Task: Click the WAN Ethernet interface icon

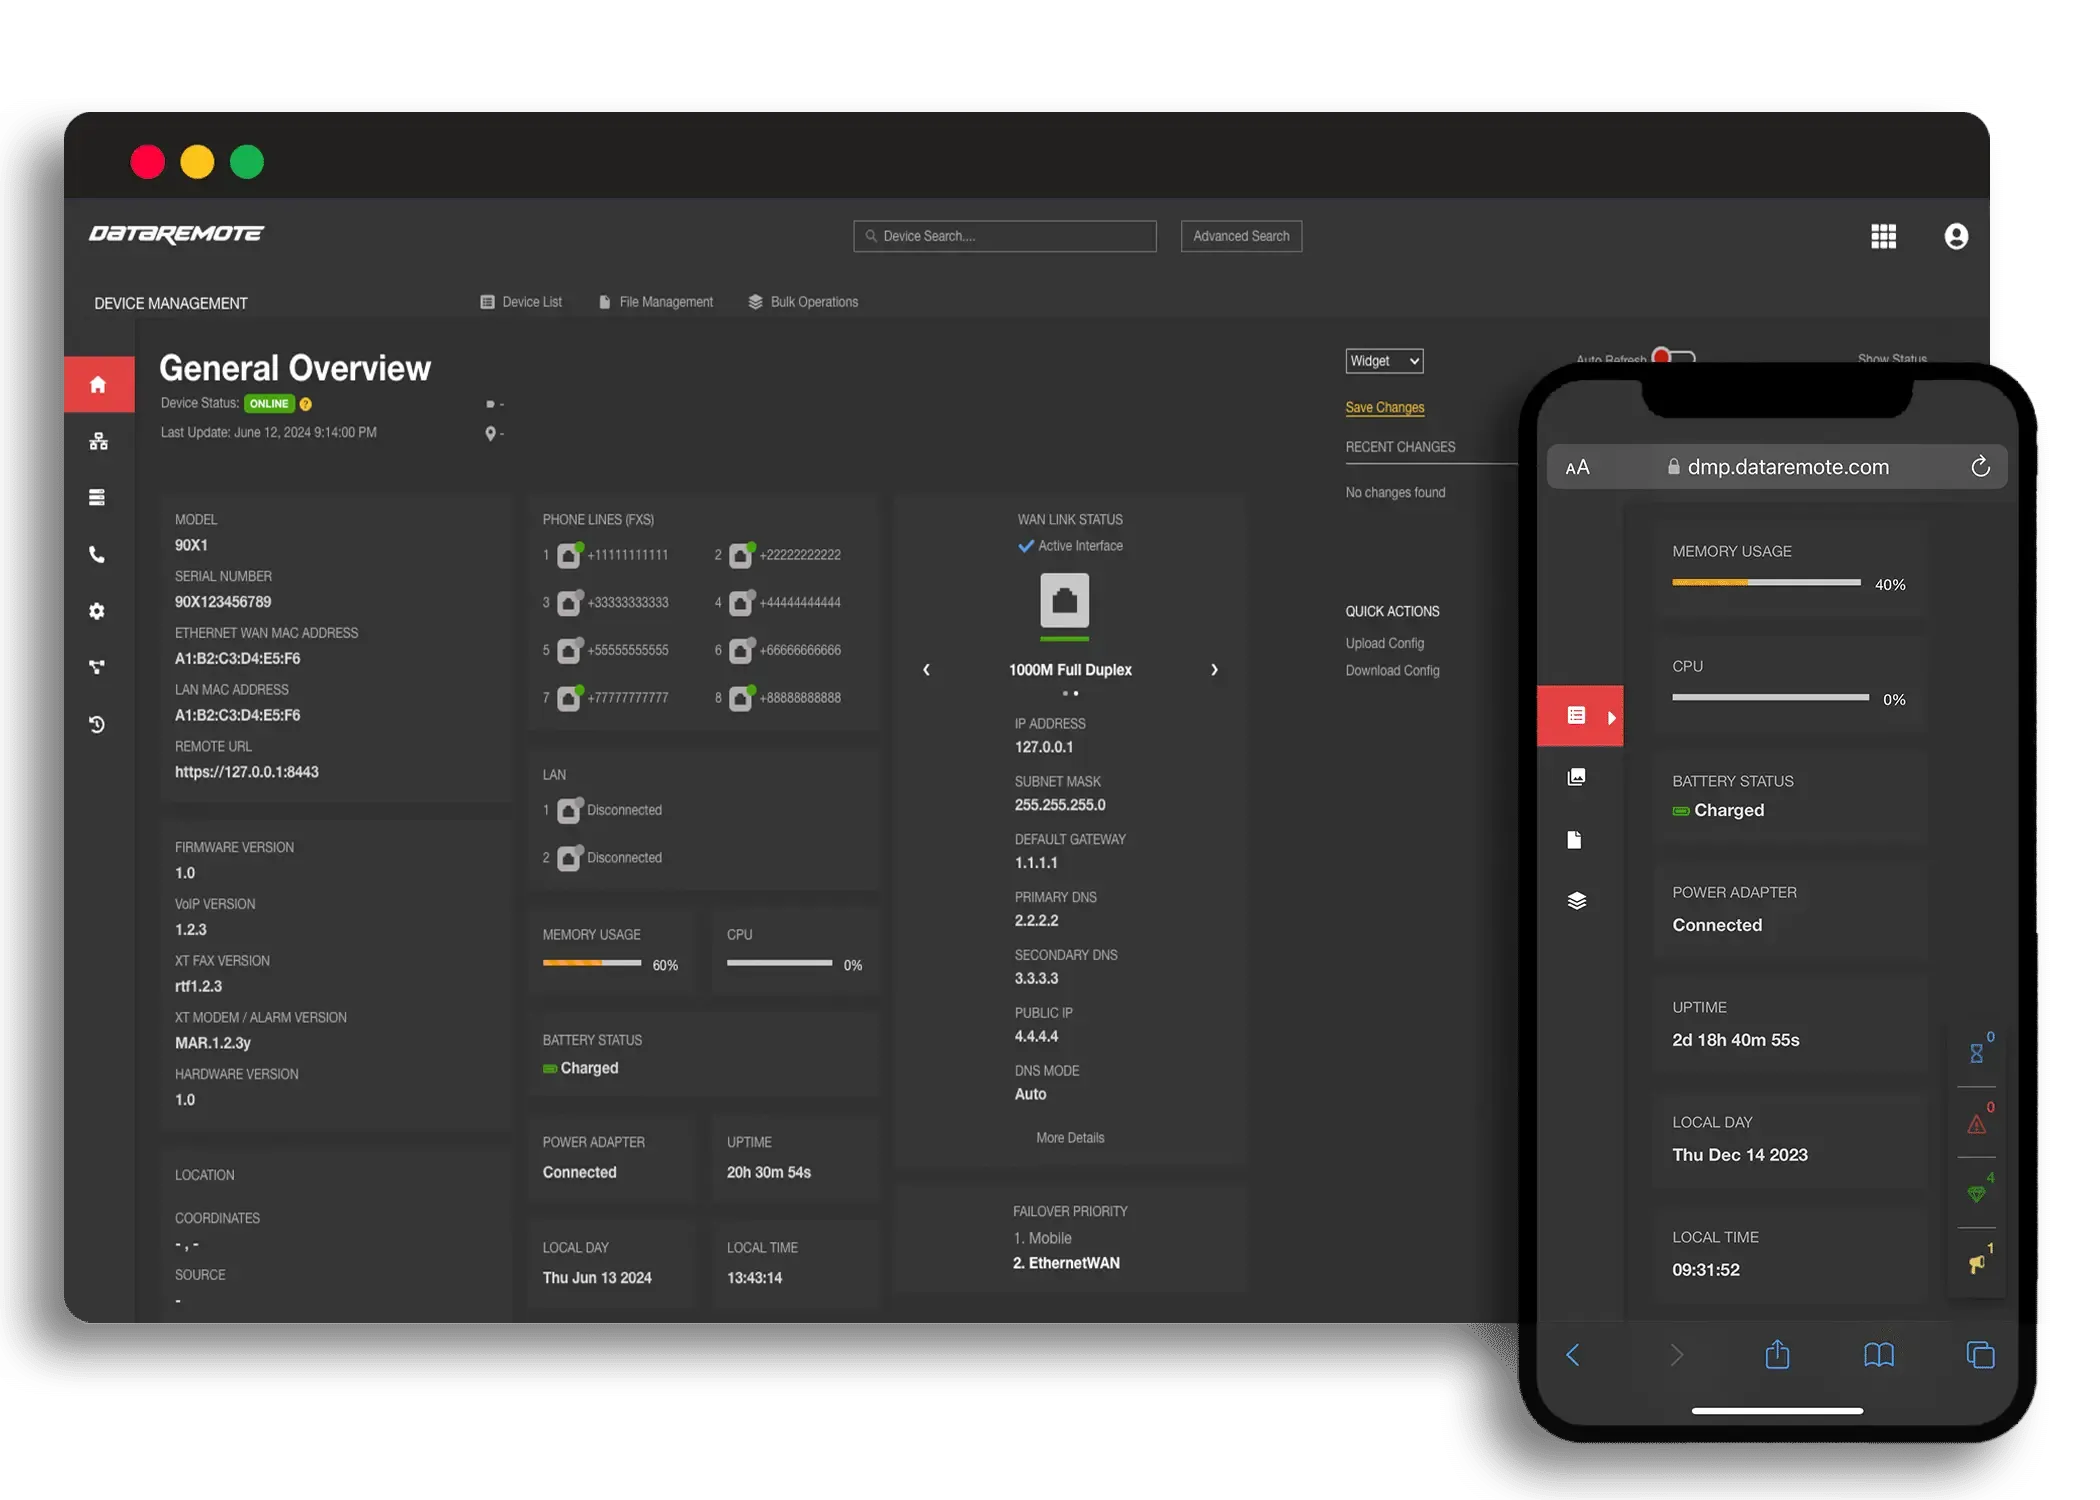Action: tap(1064, 600)
